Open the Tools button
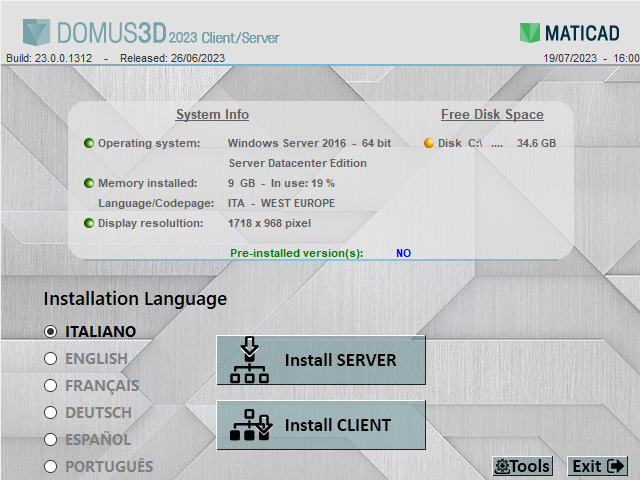 pos(522,466)
